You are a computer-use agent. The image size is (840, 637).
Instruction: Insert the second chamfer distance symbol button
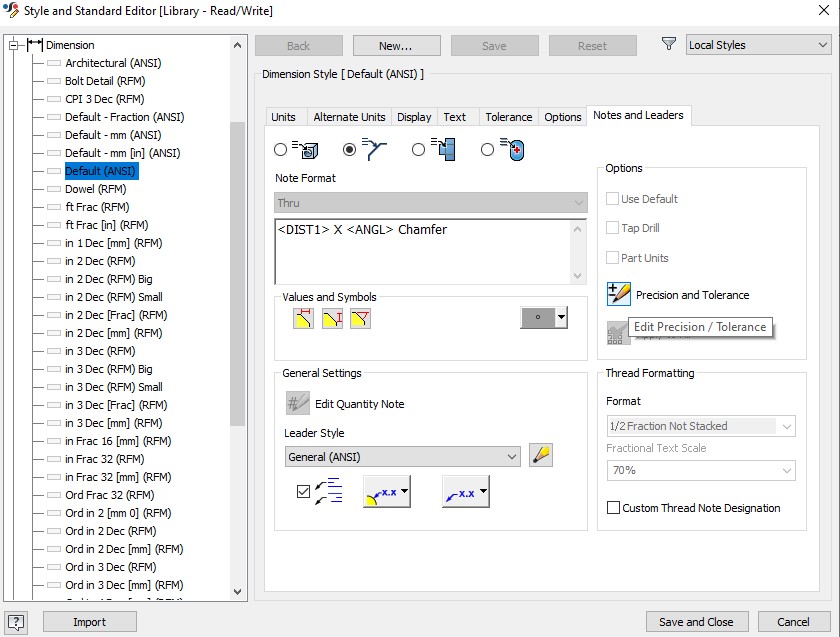pyautogui.click(x=332, y=319)
